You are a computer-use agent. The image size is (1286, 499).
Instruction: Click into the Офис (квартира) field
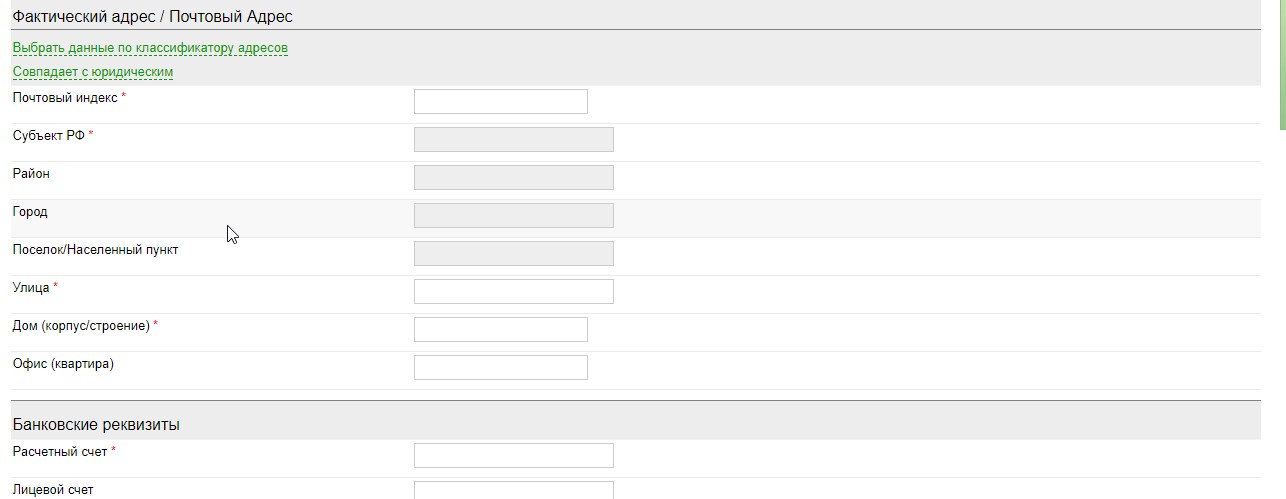tap(500, 367)
